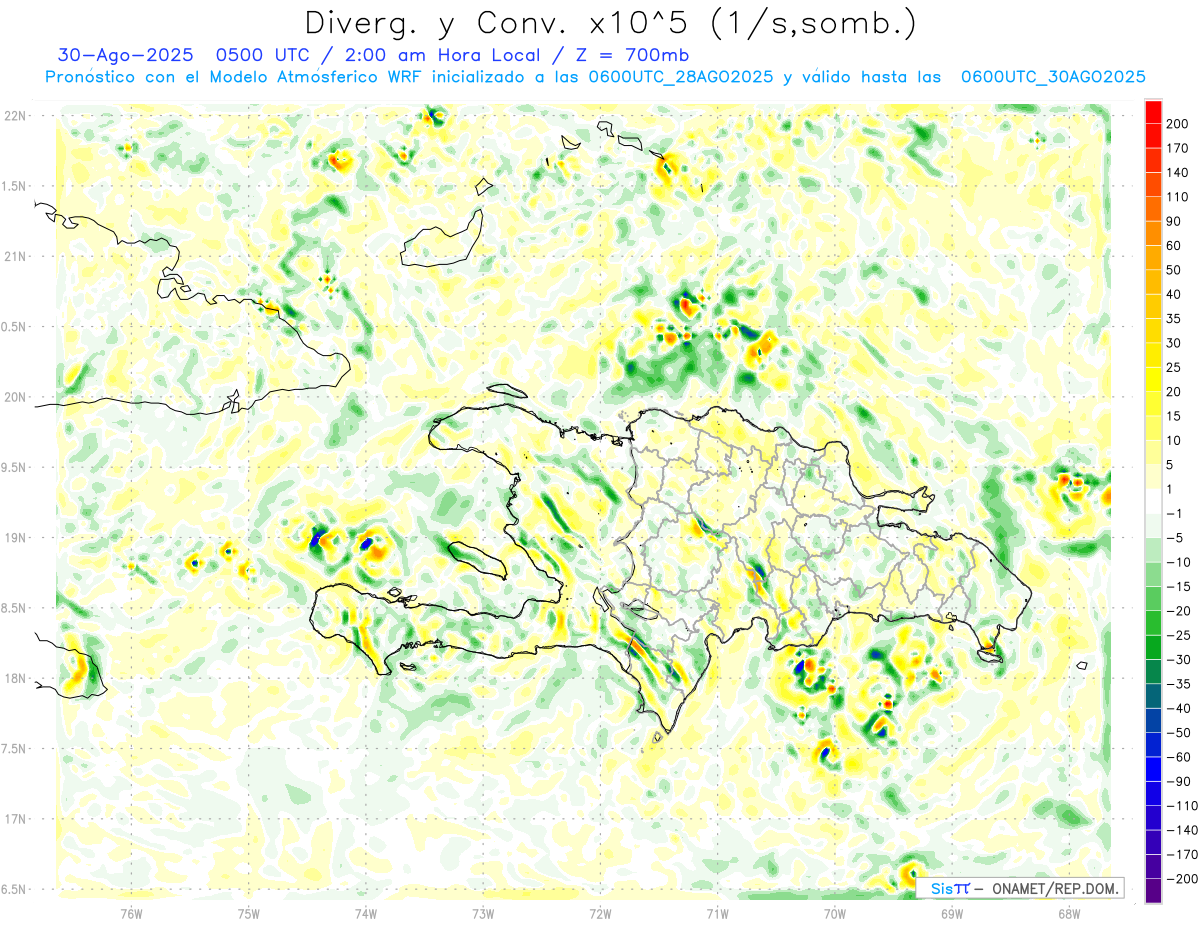This screenshot has width=1200, height=927.
Task: Click the '0.5N' latitude label
Action: pyautogui.click(x=15, y=327)
